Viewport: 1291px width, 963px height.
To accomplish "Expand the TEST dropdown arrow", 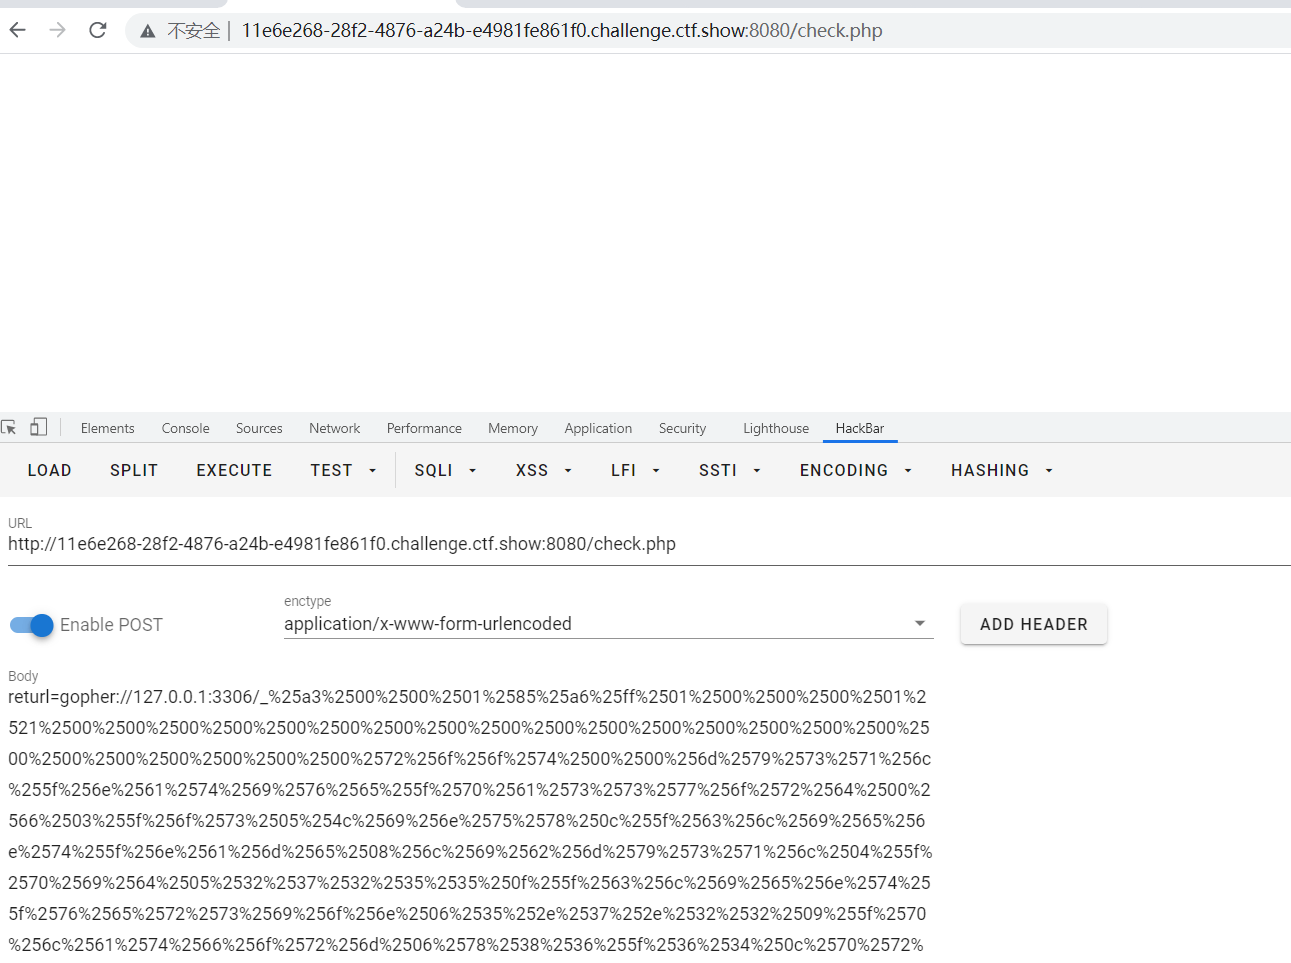I will coord(373,470).
